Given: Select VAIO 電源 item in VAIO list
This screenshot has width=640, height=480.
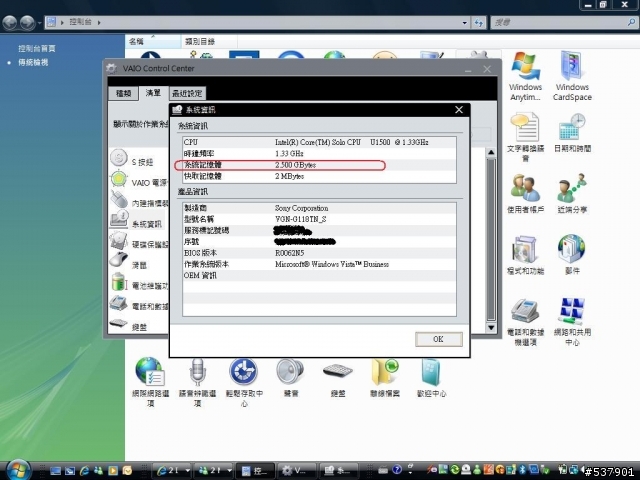Looking at the screenshot, I should [139, 181].
